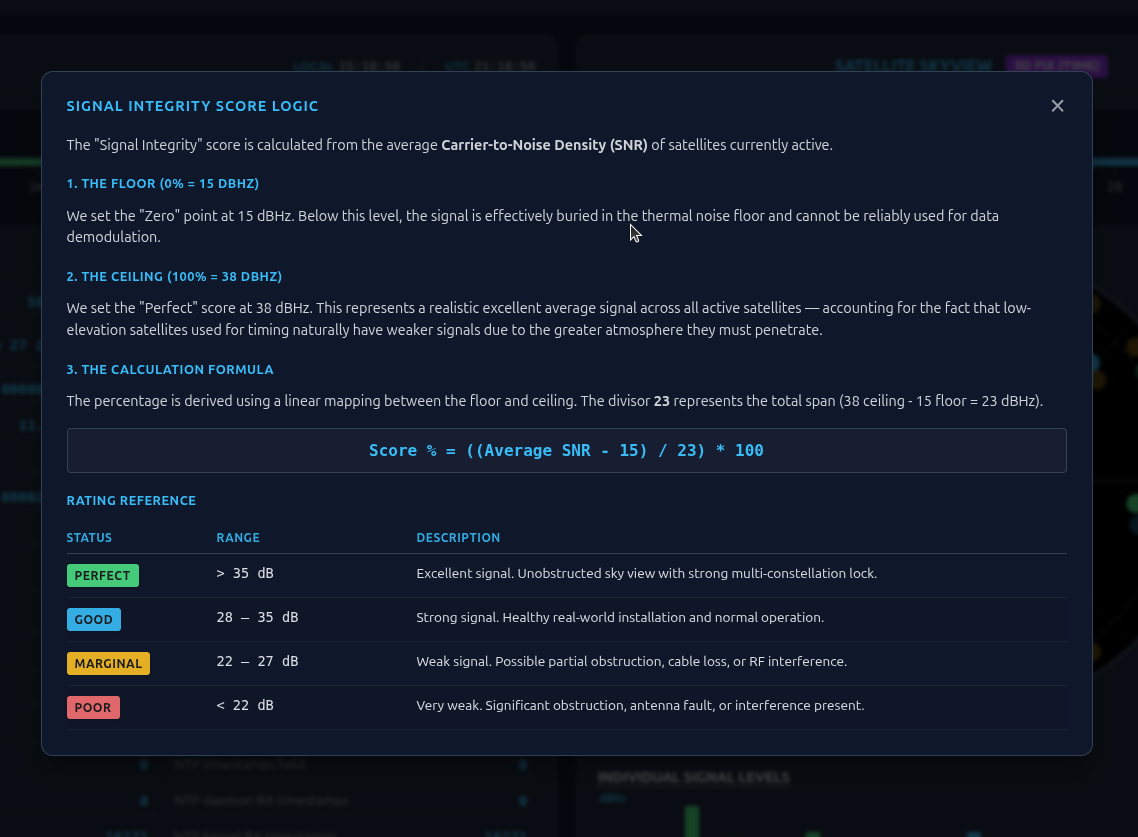Image resolution: width=1138 pixels, height=837 pixels.
Task: Click the '22 – 27 dB' range cell
Action: [257, 661]
